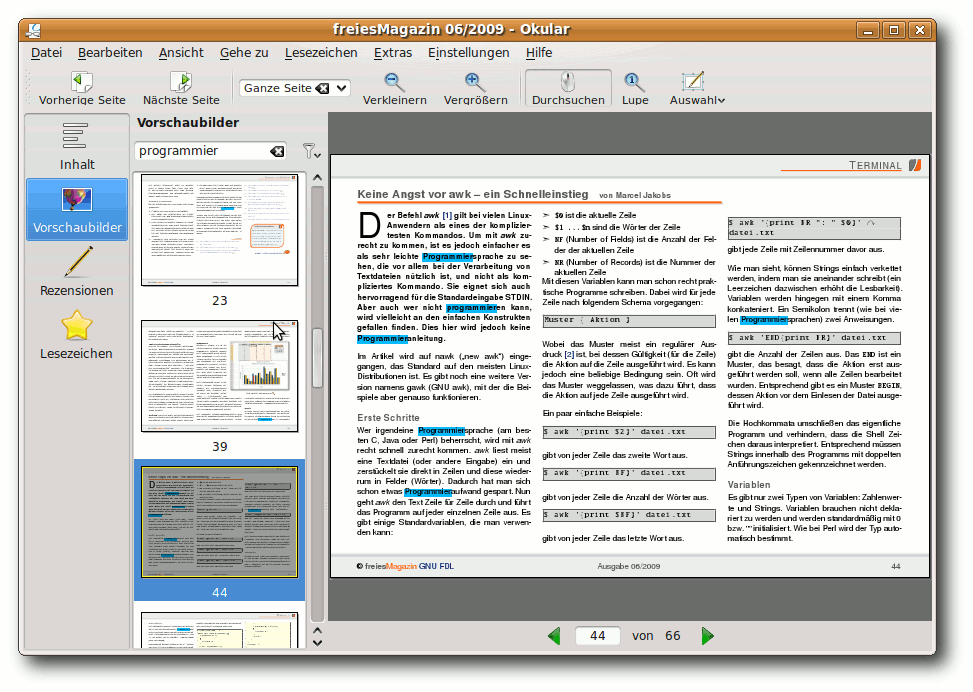Viewport: 973px width, 692px height.
Task: Select thumbnail of page 44
Action: 220,522
